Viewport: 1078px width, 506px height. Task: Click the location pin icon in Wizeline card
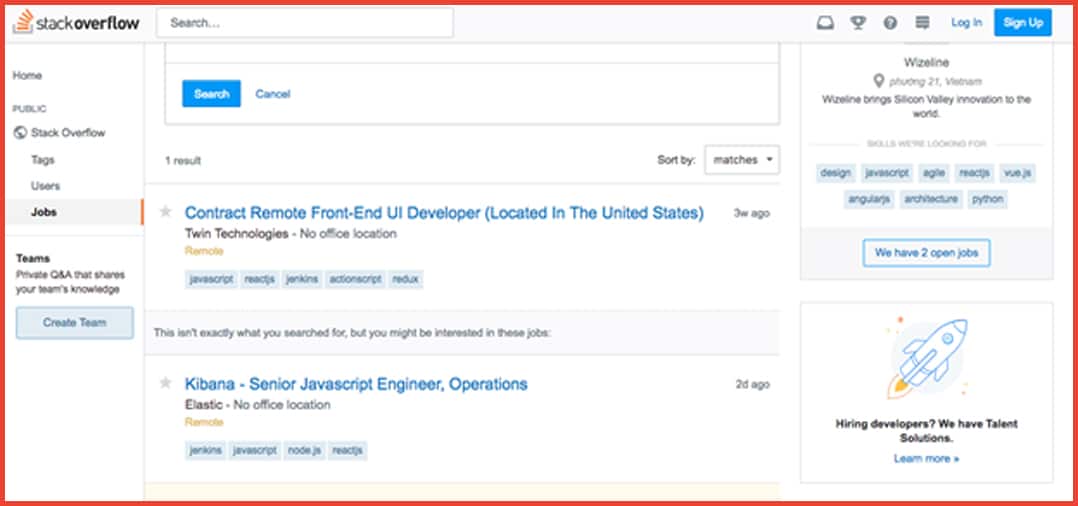[878, 81]
